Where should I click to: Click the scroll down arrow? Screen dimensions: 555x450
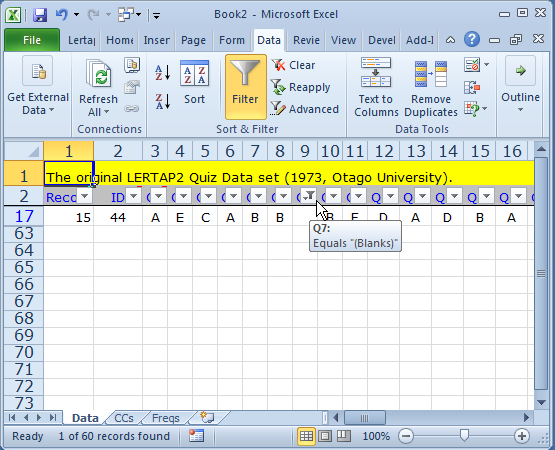541,402
